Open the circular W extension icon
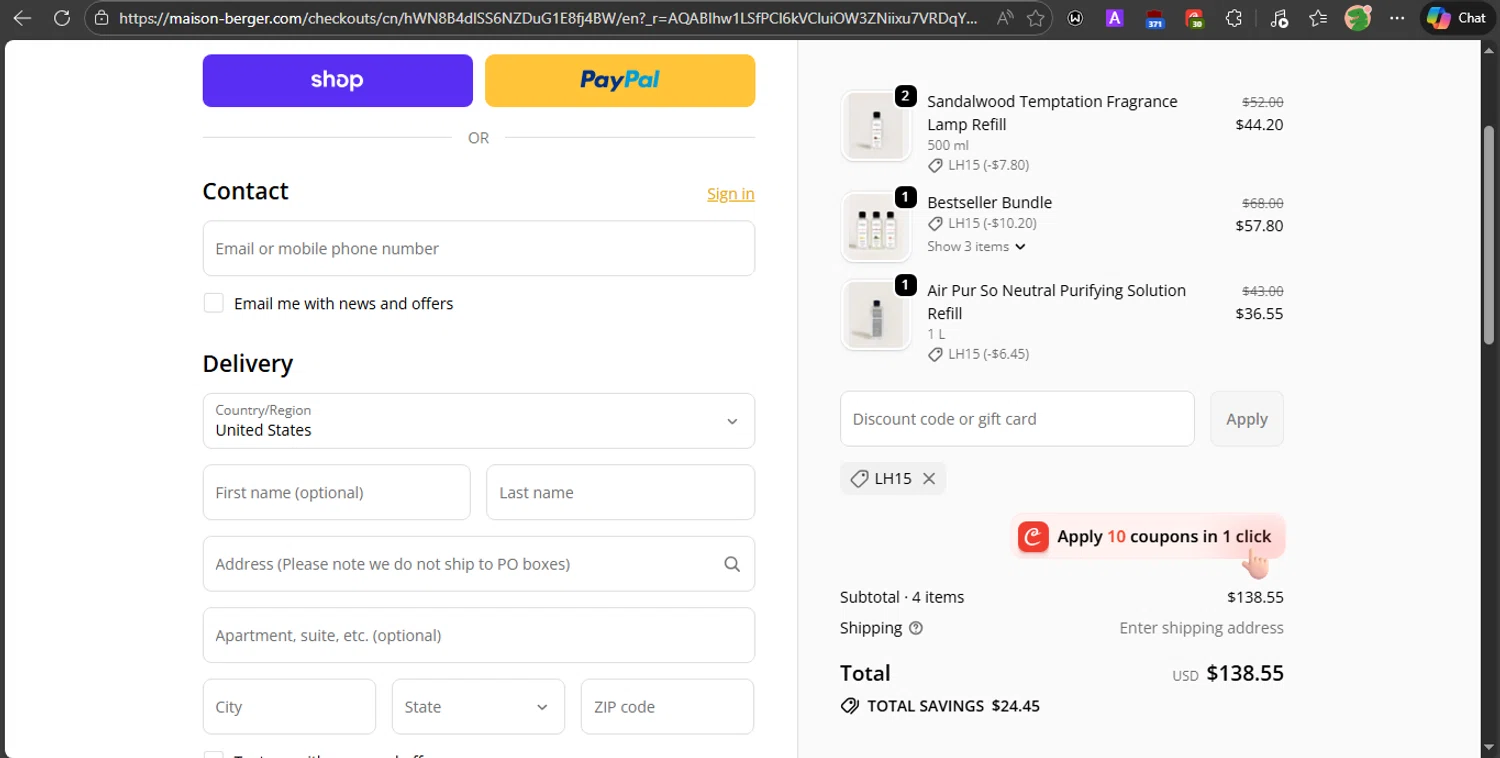Screen dimensions: 1500x758 [1075, 18]
